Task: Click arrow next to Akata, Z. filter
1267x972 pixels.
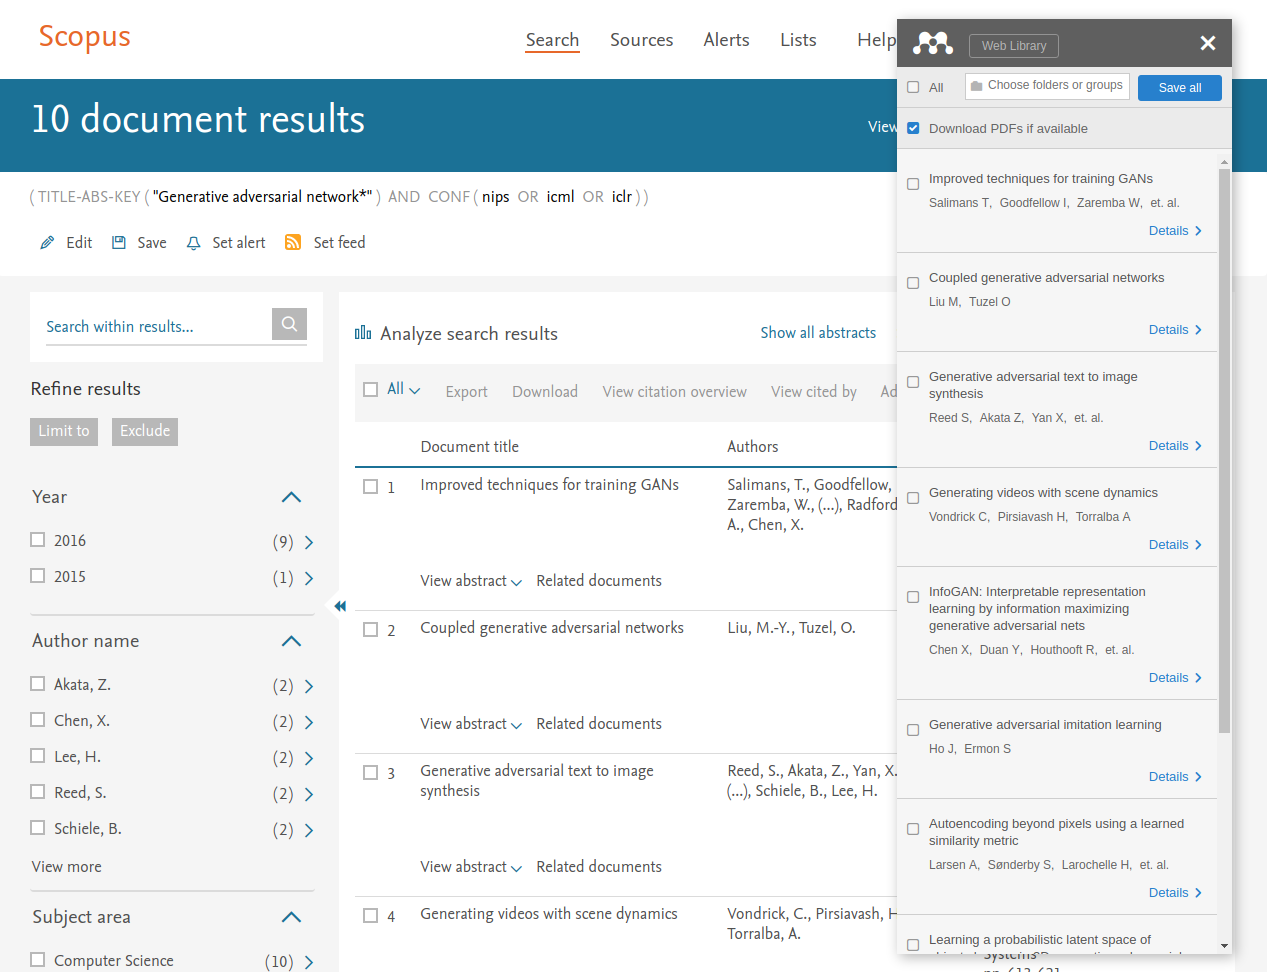Action: (309, 686)
